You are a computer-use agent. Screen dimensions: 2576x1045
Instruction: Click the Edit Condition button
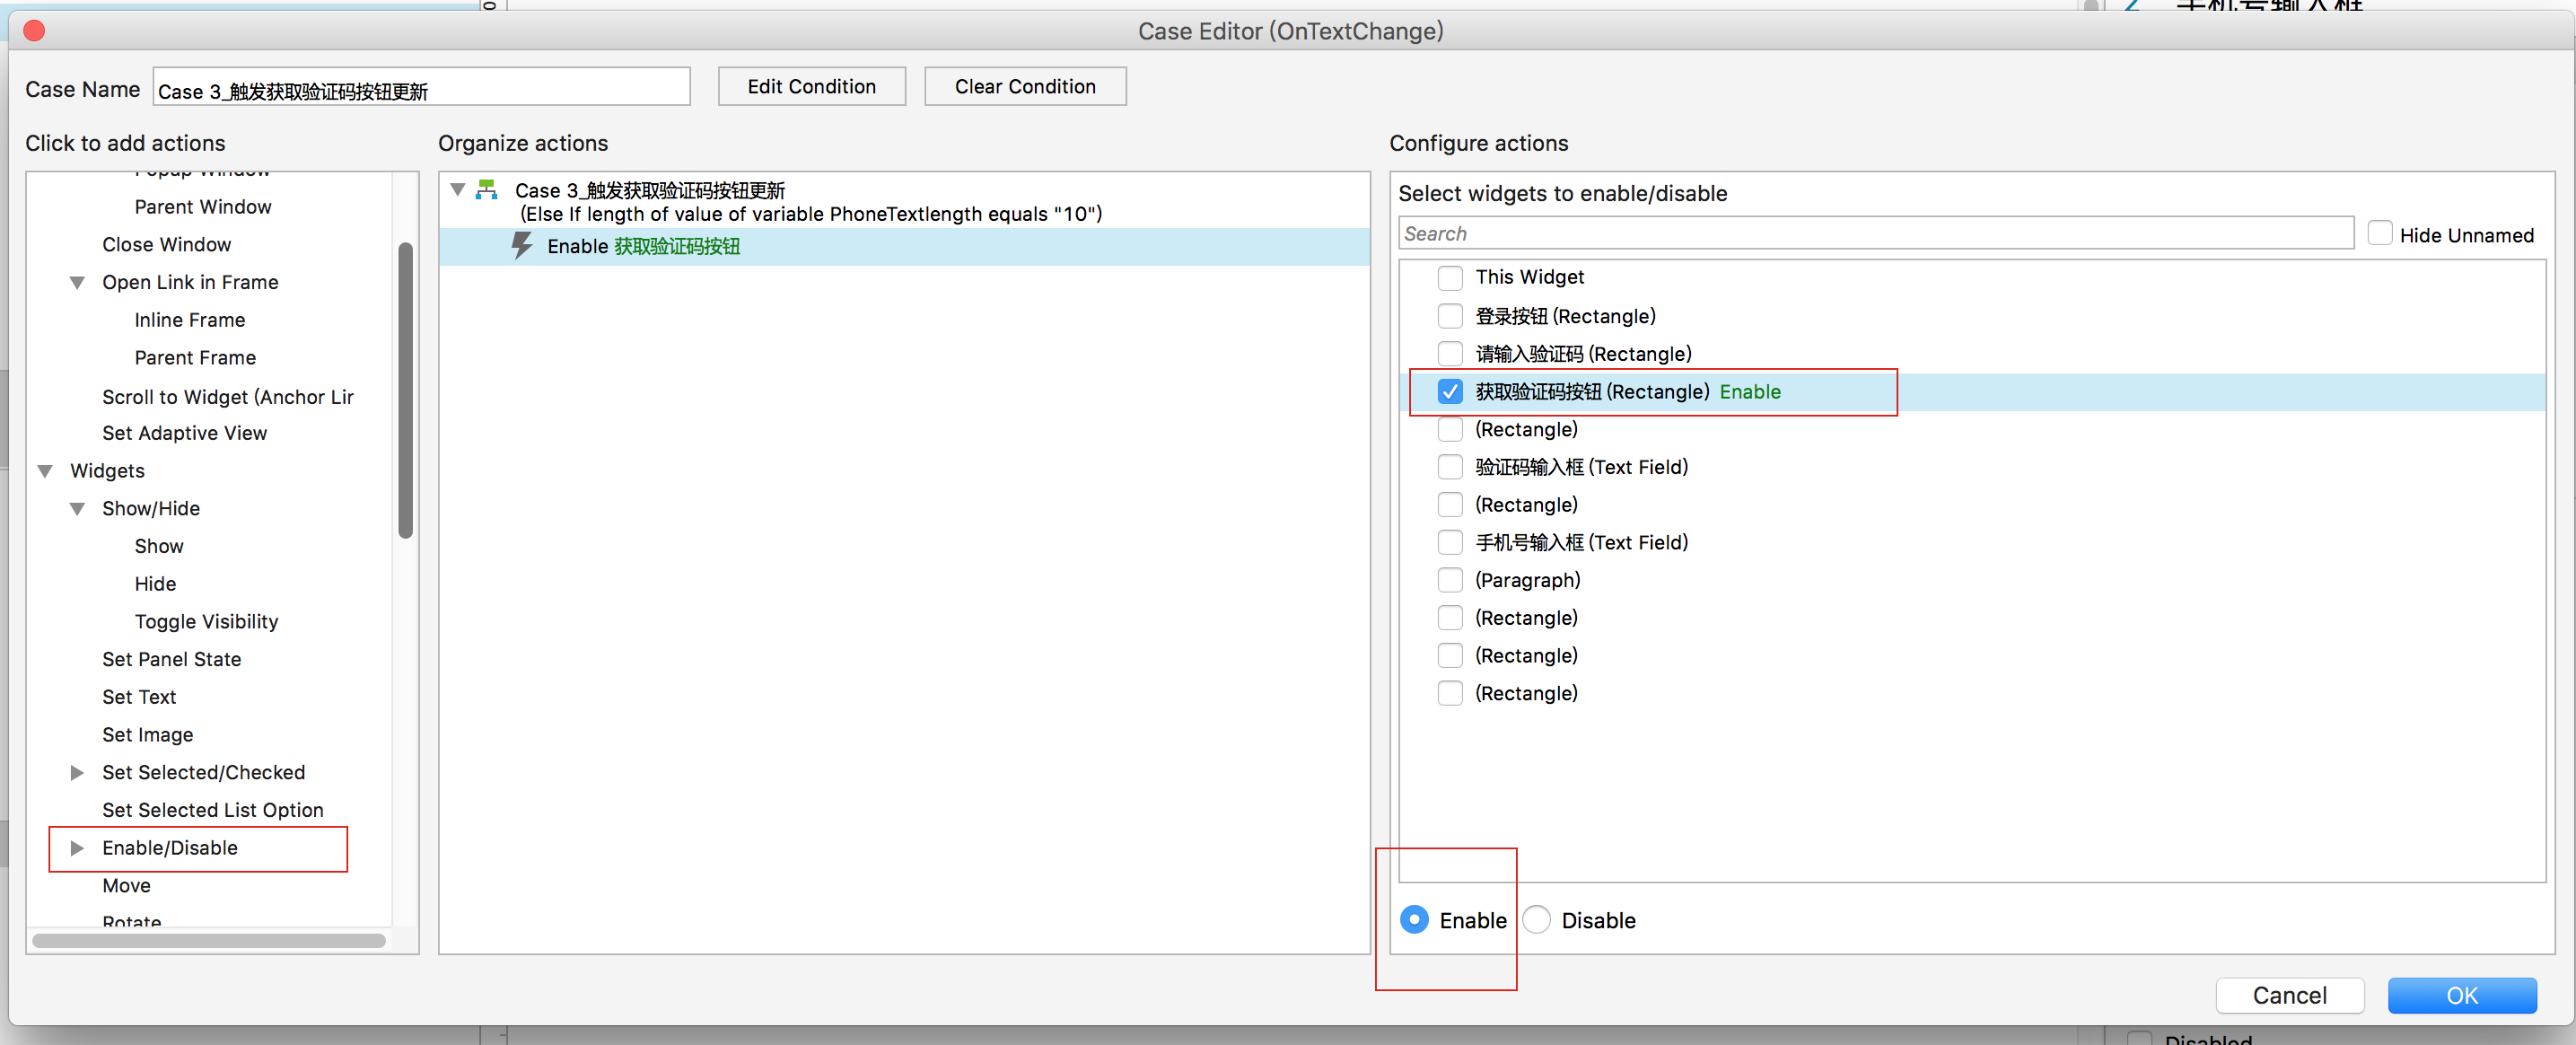[x=811, y=86]
